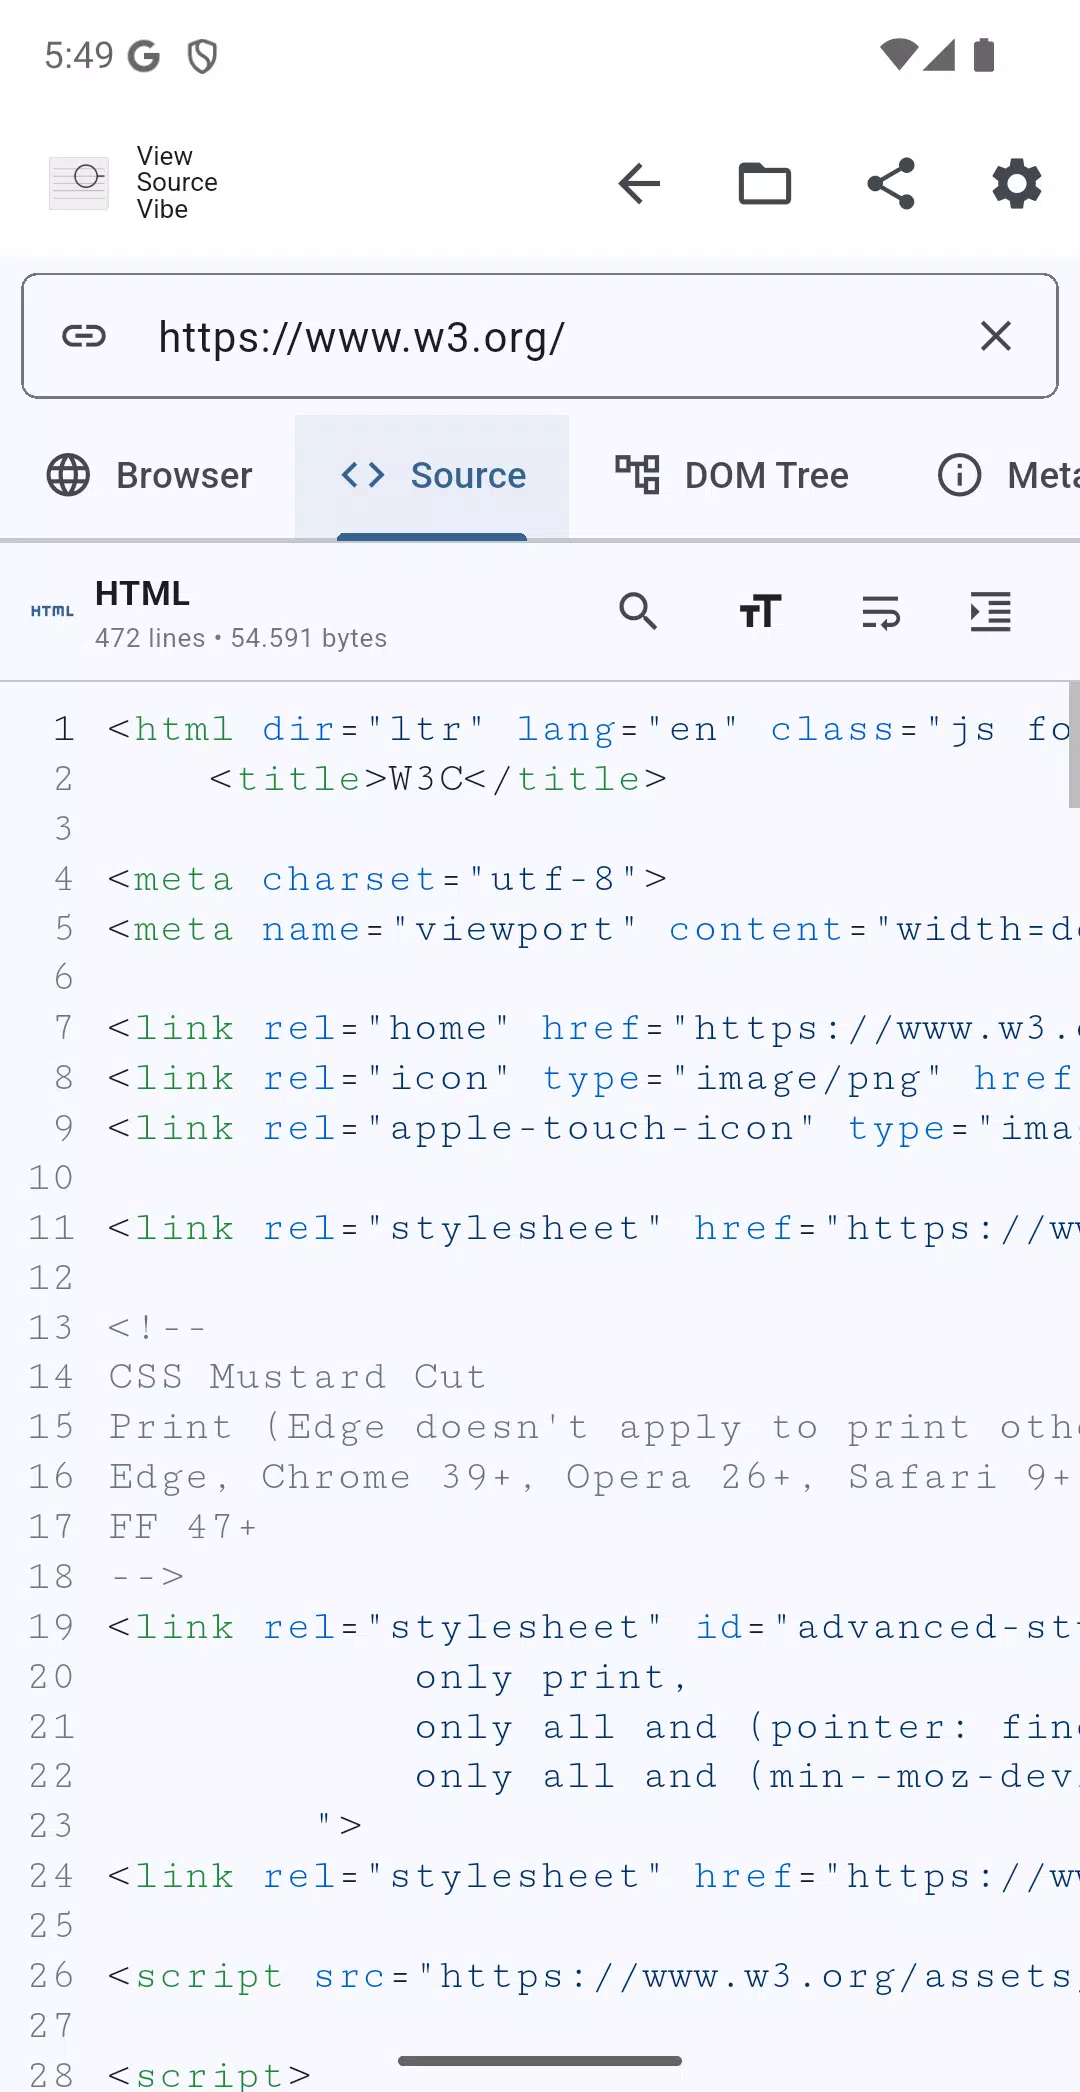Tap the indent format icon
The height and width of the screenshot is (2092, 1080).
pos(991,611)
